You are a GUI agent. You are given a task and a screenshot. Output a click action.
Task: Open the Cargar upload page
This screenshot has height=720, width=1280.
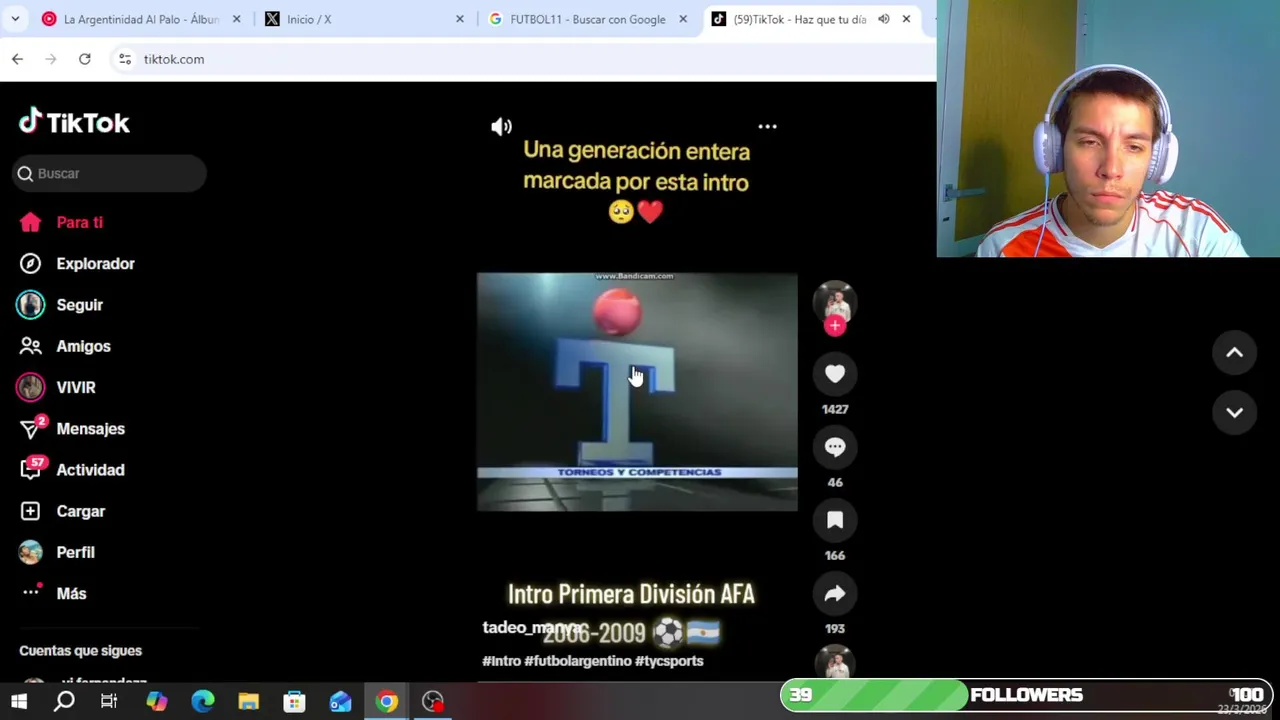click(63, 511)
